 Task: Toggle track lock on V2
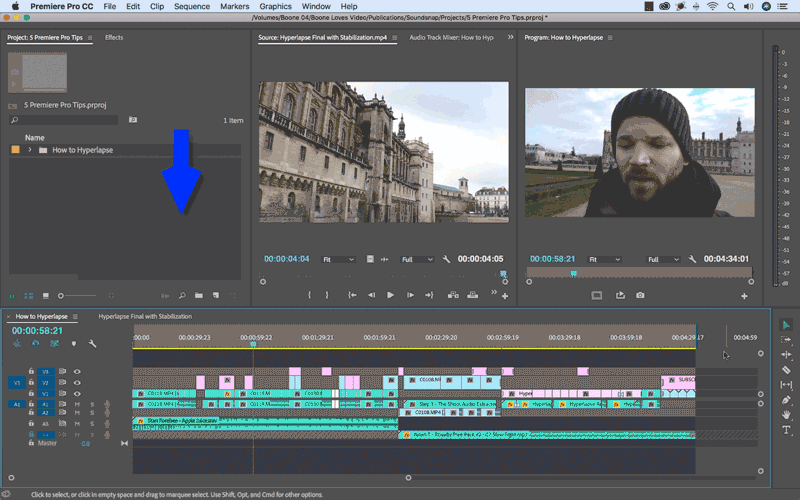pos(31,383)
